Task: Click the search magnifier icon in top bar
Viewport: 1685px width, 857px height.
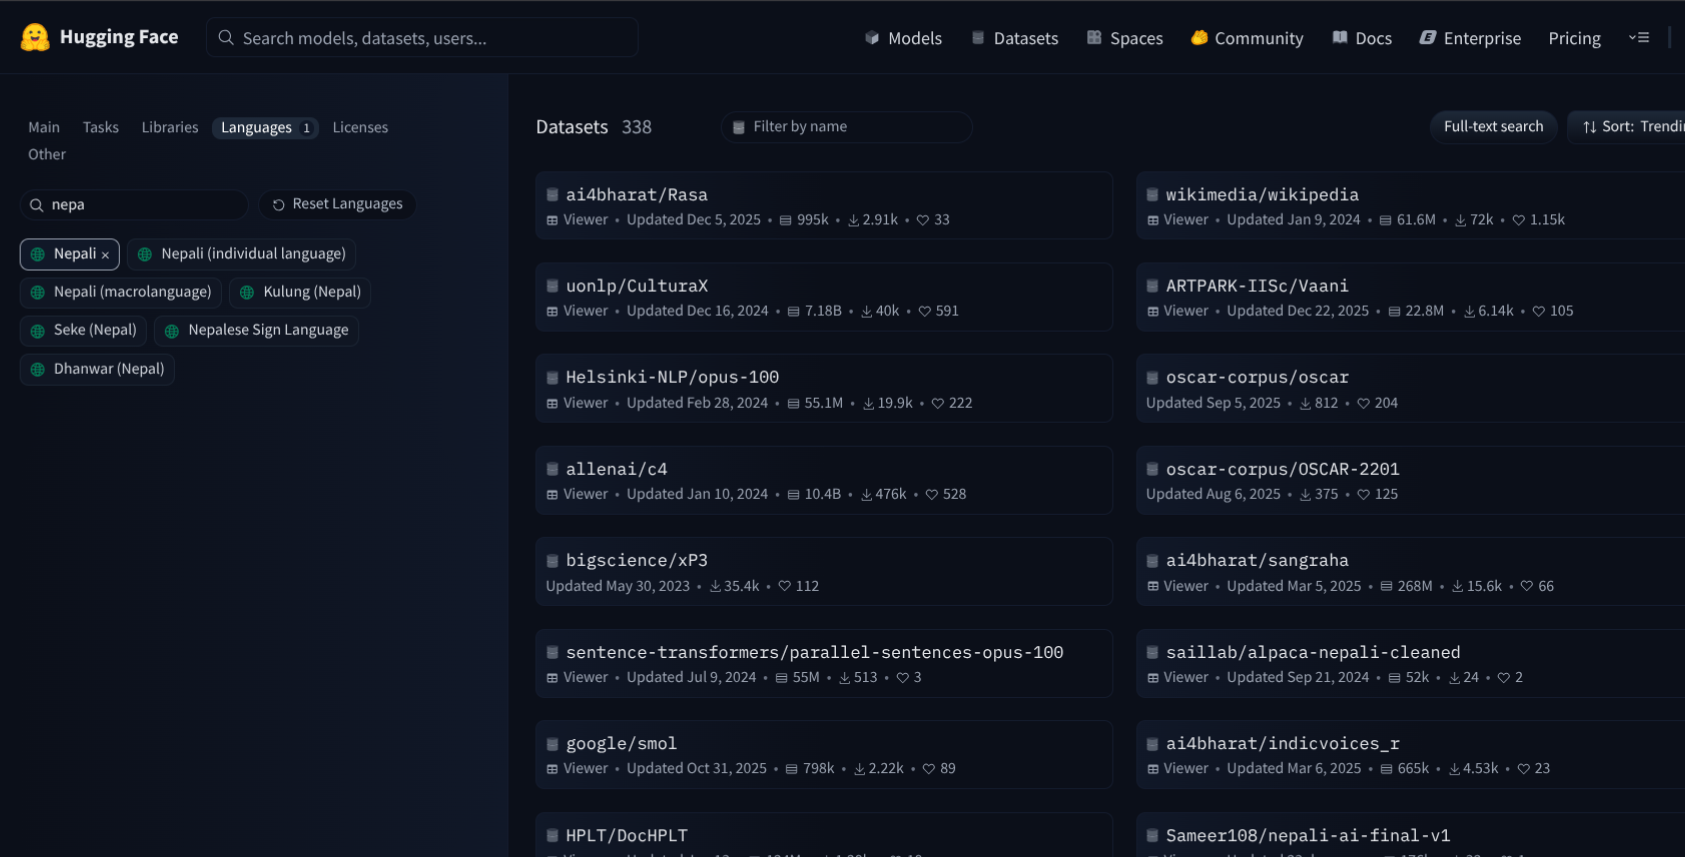Action: 226,38
